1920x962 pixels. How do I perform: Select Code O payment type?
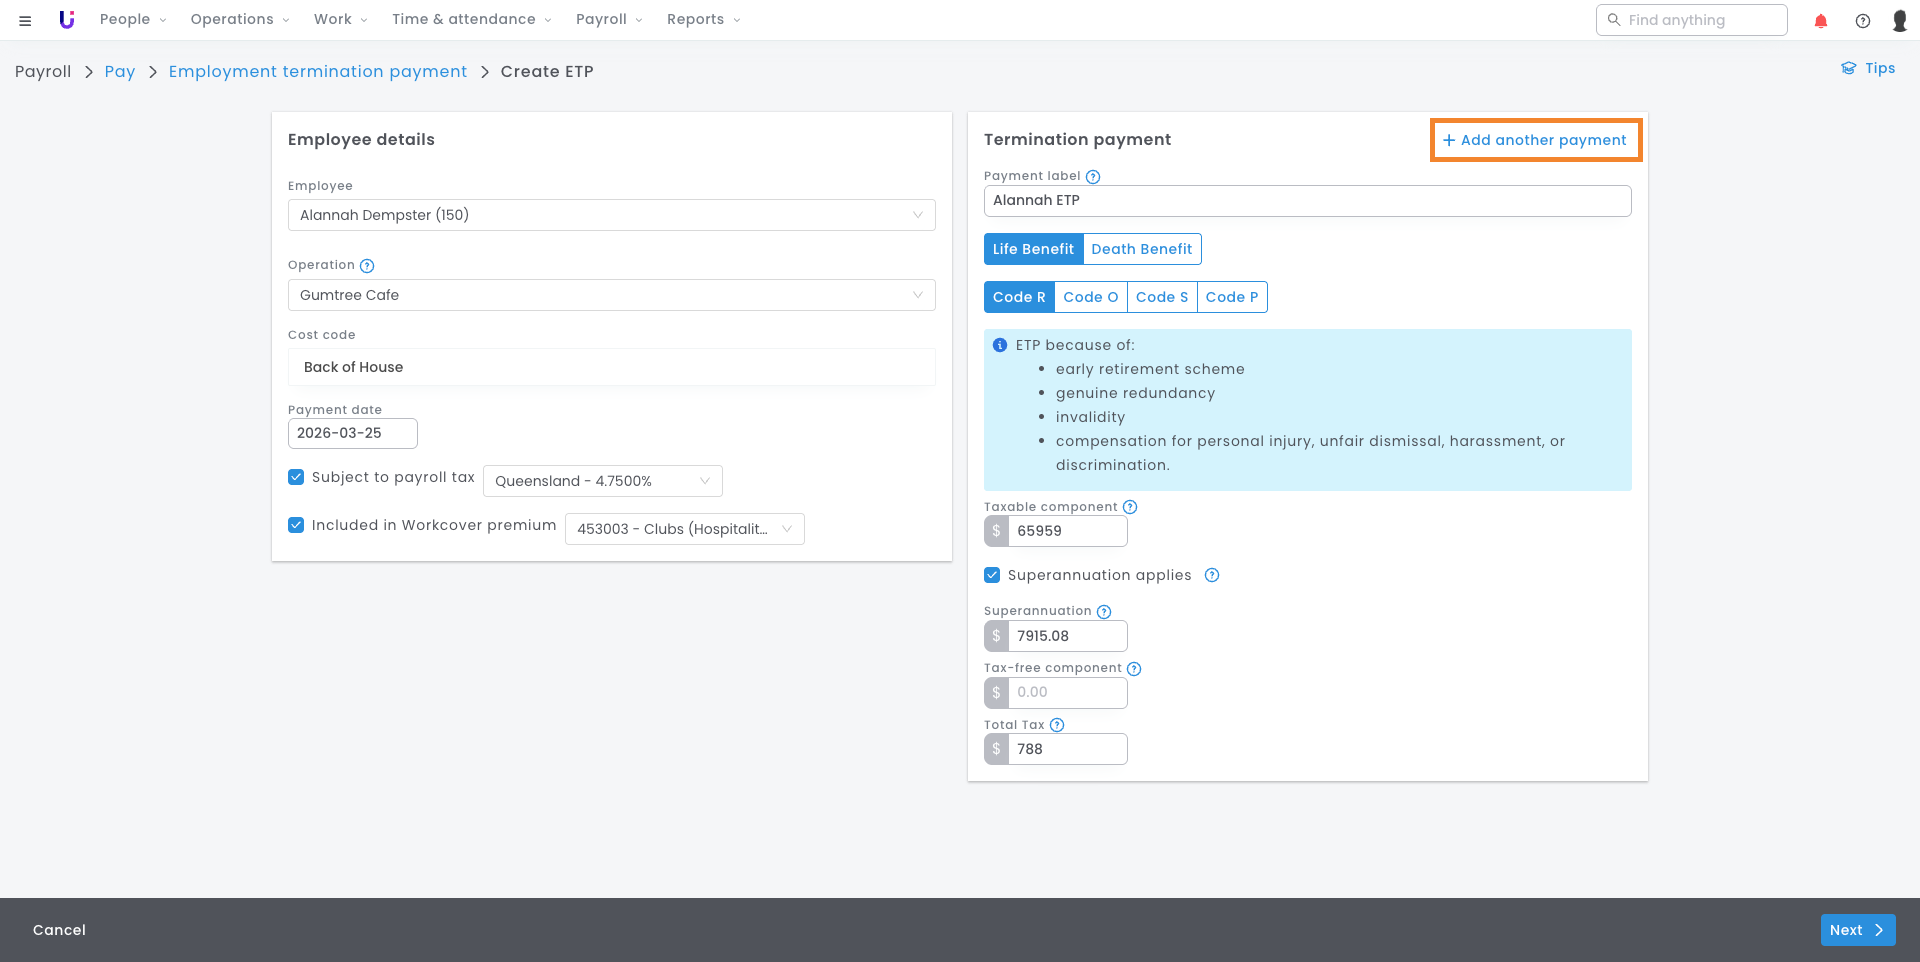tap(1090, 297)
